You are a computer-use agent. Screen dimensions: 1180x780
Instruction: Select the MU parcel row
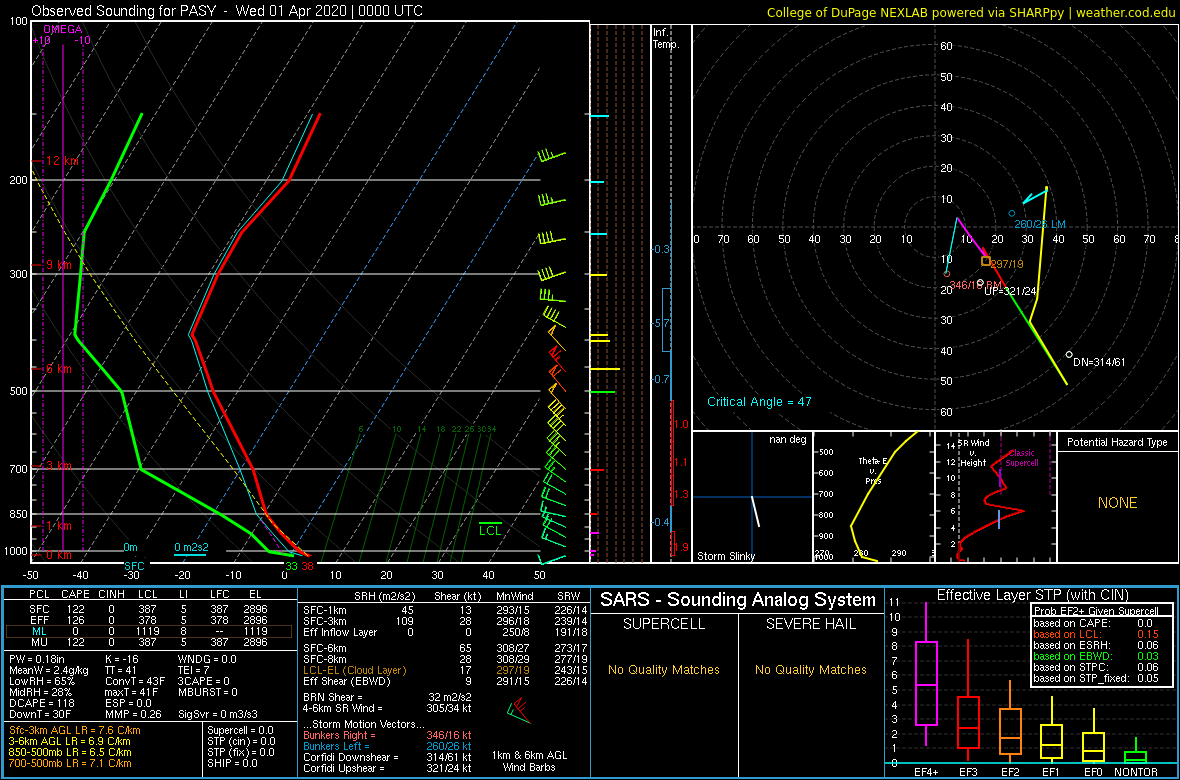[x=148, y=642]
